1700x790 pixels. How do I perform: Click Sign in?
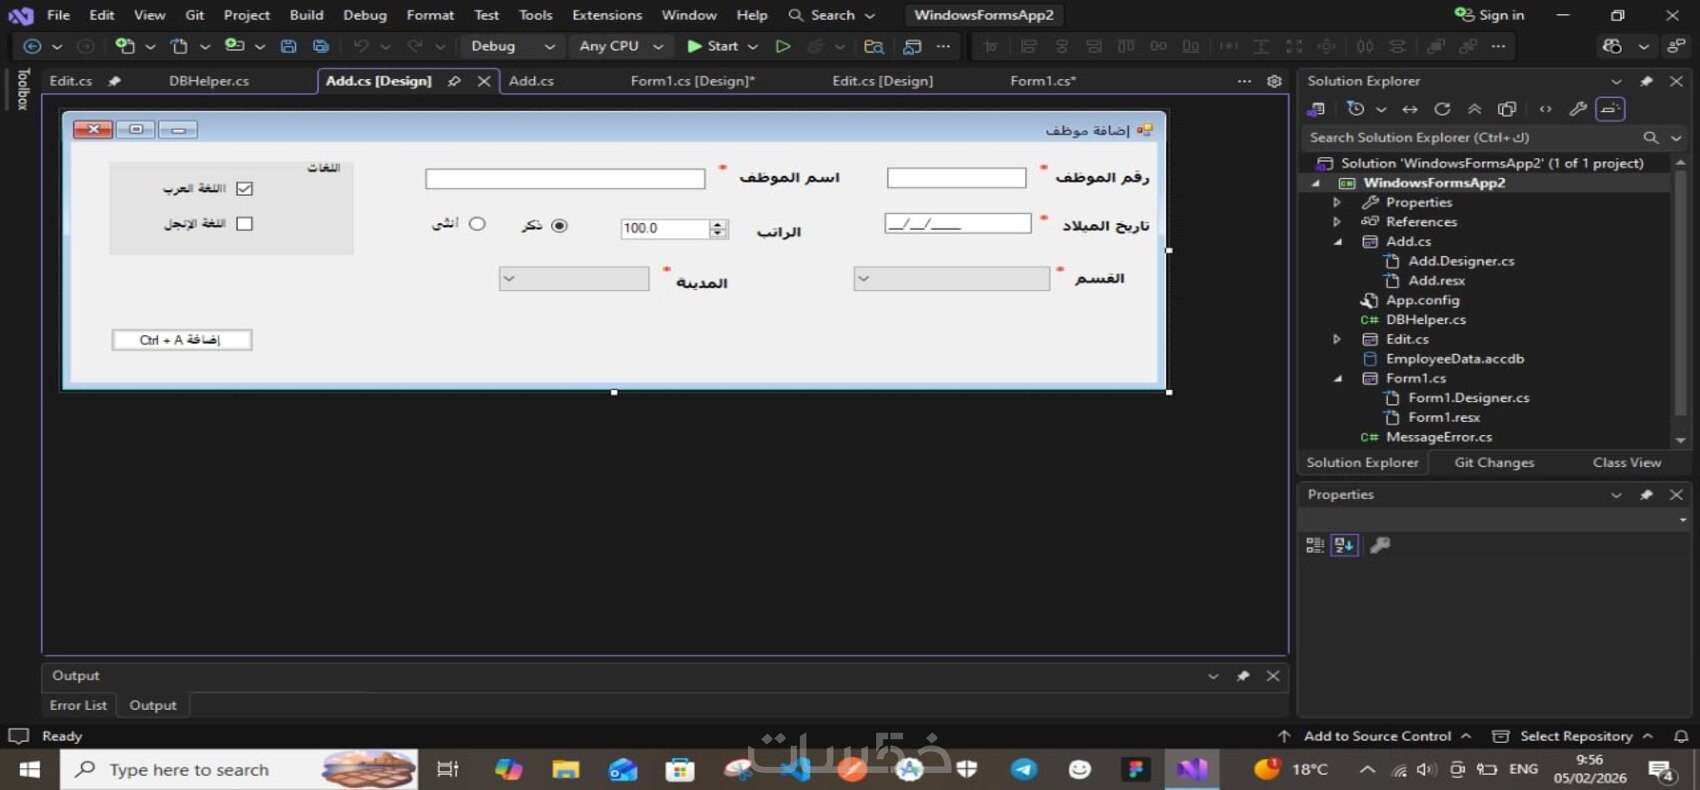click(1490, 15)
